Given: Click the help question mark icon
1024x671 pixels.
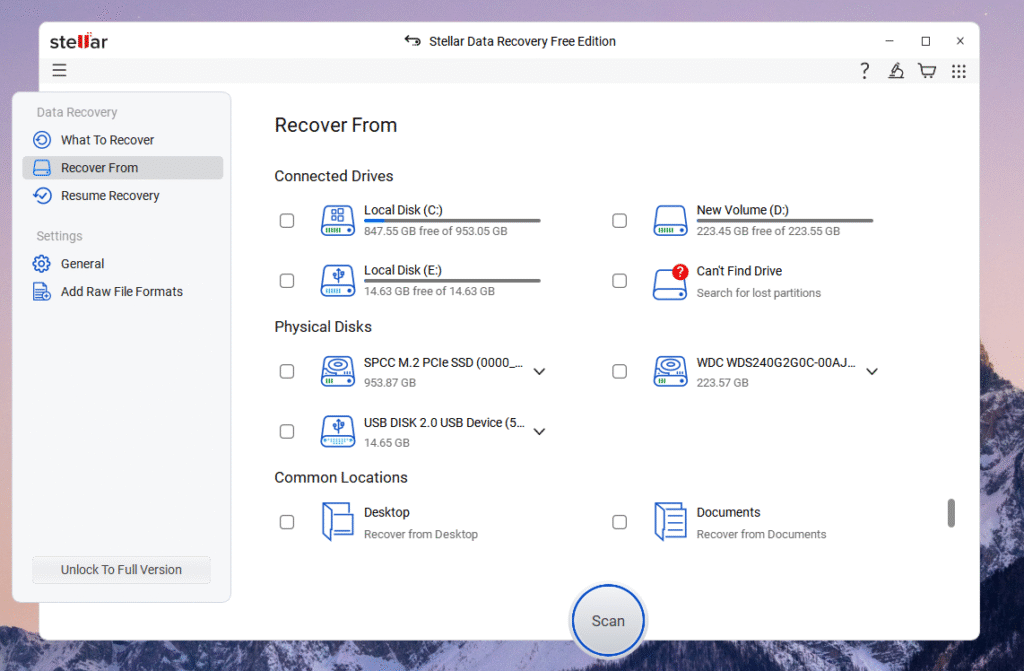Looking at the screenshot, I should 865,71.
